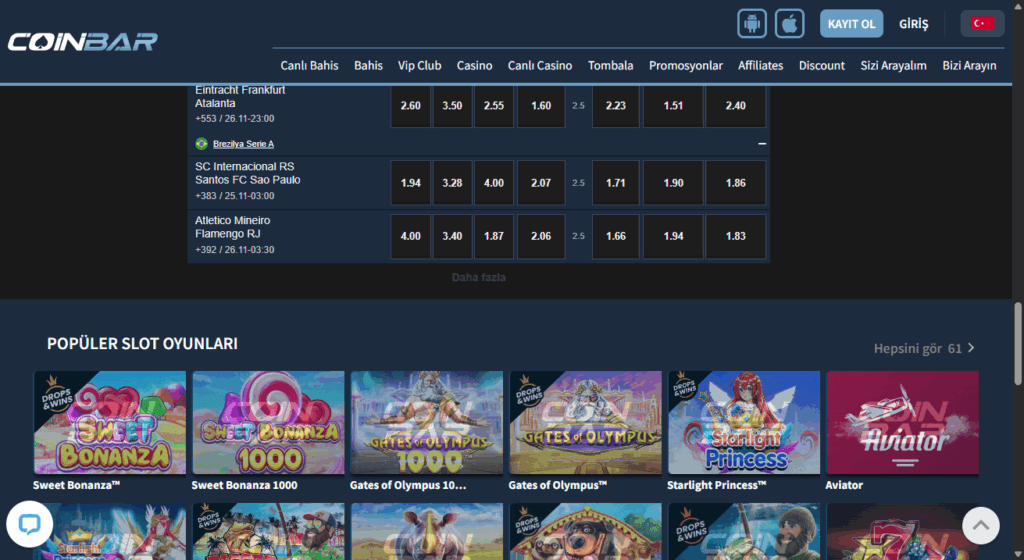Open the Canlı Bahis menu
The image size is (1024, 560).
tap(309, 66)
